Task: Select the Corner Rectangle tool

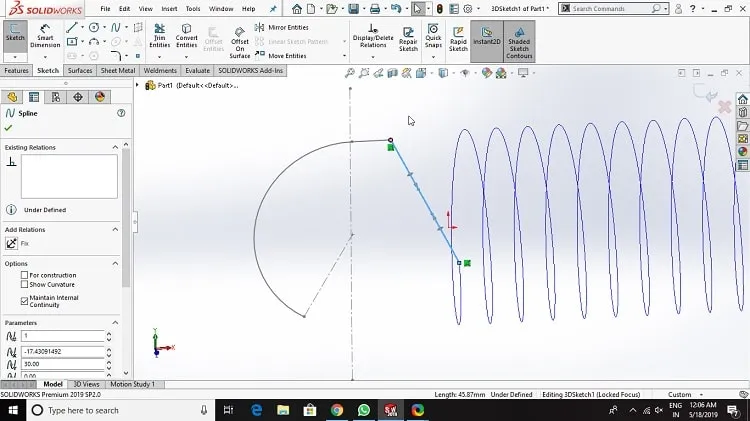Action: (72, 42)
